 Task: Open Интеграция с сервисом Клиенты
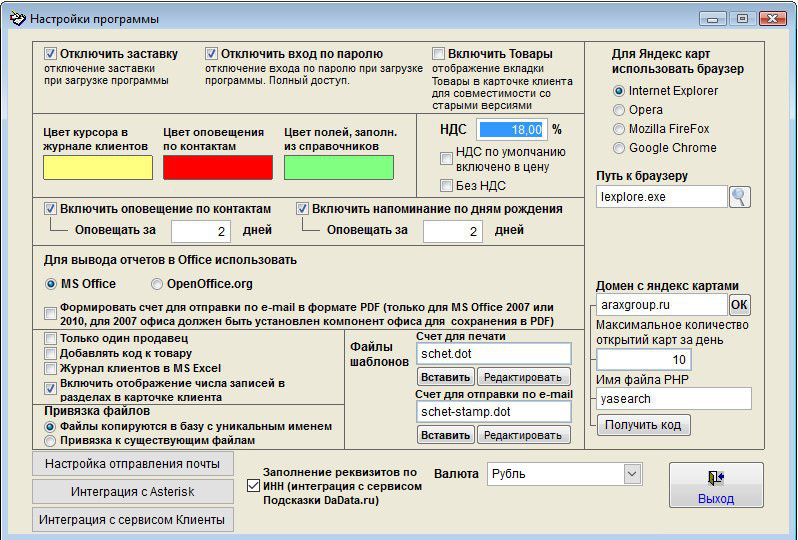133,520
